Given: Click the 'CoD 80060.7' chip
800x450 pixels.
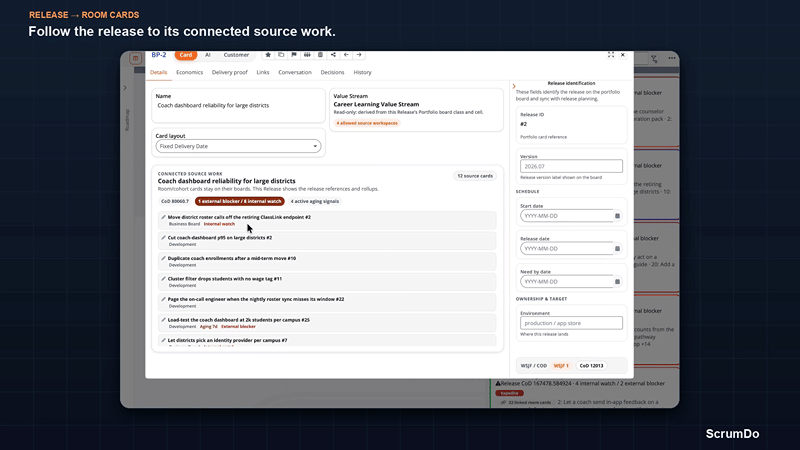Looking at the screenshot, I should tap(175, 202).
